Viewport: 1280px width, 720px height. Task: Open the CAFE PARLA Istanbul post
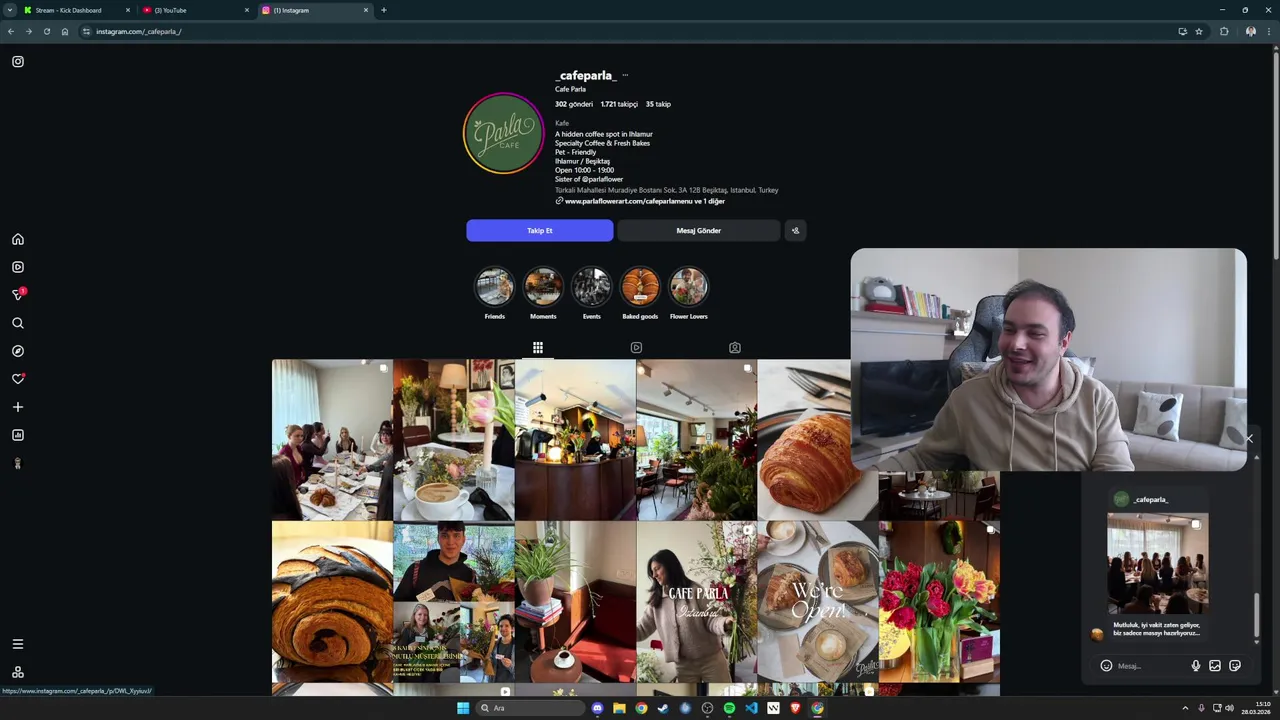(696, 601)
